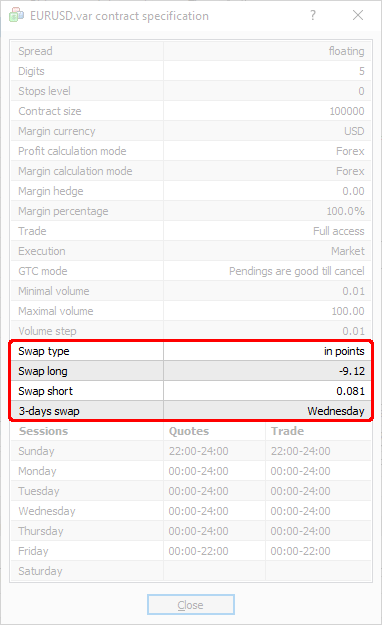Select Friday trade session 00:00-22:00
This screenshot has width=382, height=625.
(301, 551)
